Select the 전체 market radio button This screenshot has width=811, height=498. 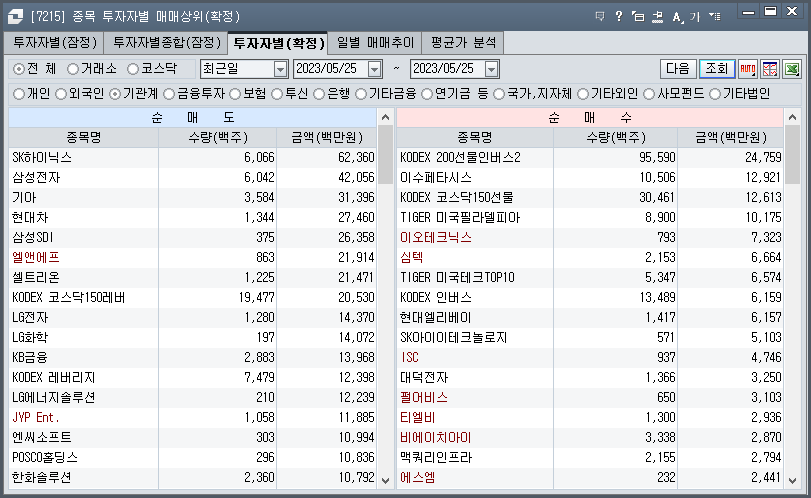19,69
